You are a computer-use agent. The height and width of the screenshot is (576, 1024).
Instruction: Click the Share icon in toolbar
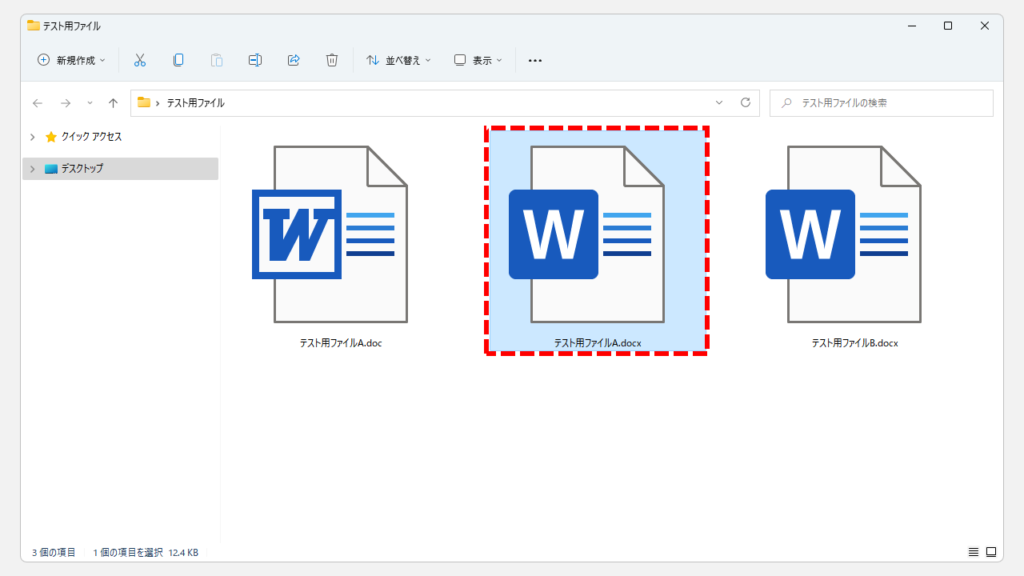click(x=293, y=60)
